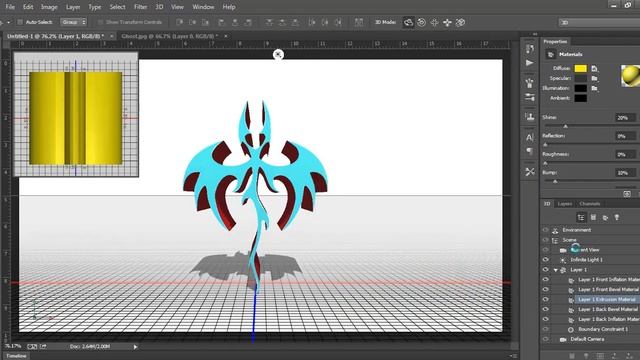Viewport: 640px width, 360px height.
Task: Select the Roll 3D Object mode icon
Action: click(x=421, y=22)
